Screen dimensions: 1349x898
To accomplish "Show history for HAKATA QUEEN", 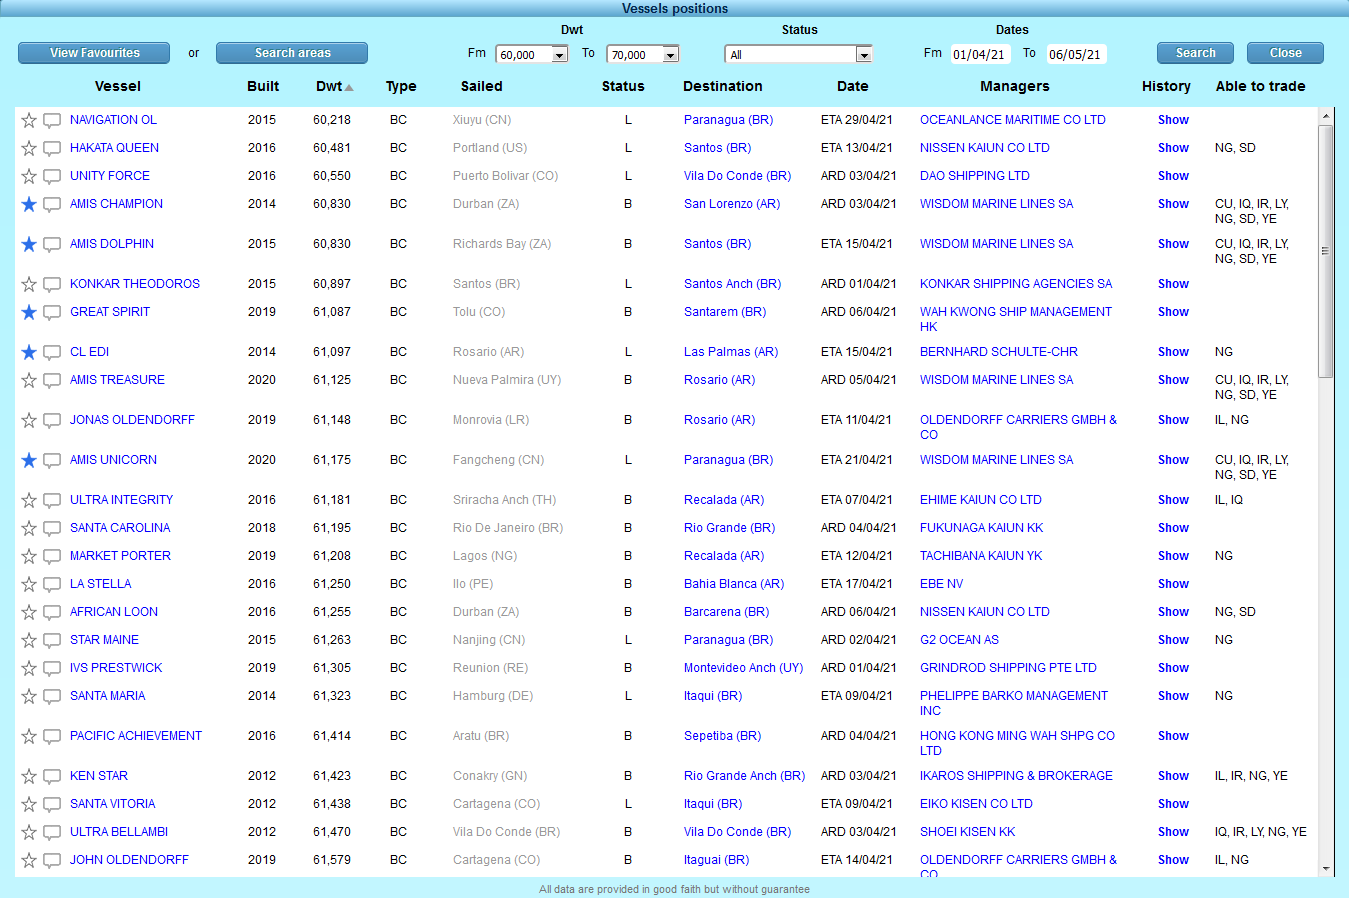I will (1173, 148).
